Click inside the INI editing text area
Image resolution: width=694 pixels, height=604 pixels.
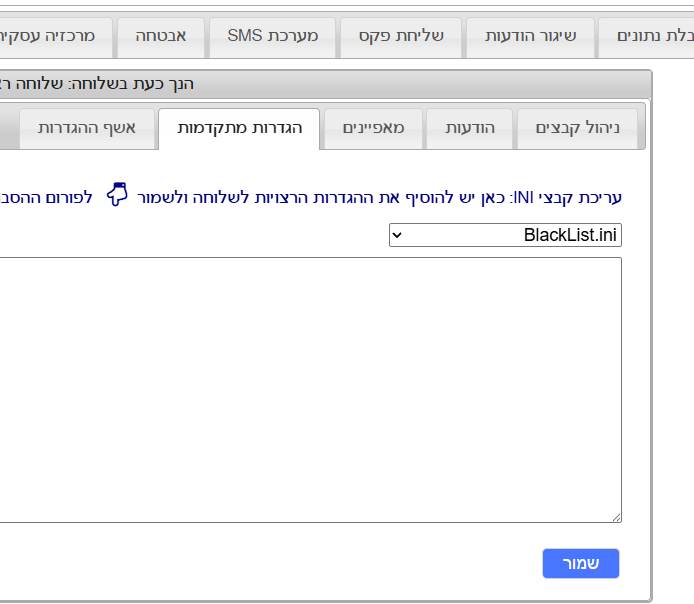coord(300,388)
